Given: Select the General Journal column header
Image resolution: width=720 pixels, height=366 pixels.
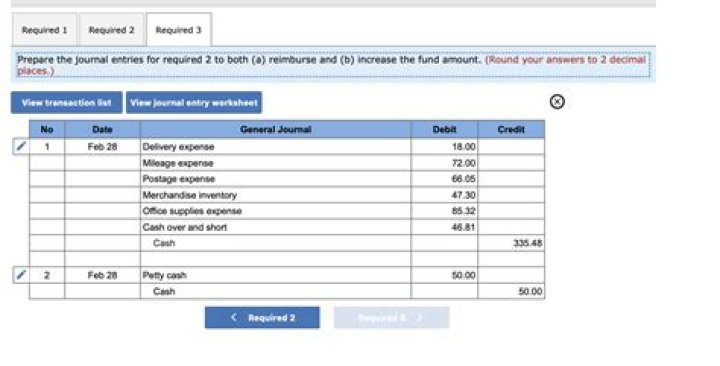Looking at the screenshot, I should pos(276,130).
